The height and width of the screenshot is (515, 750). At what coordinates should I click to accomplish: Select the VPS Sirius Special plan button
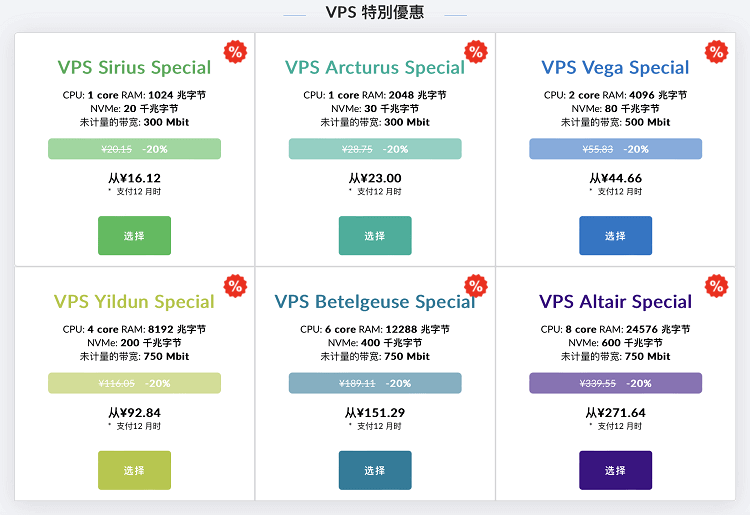134,235
